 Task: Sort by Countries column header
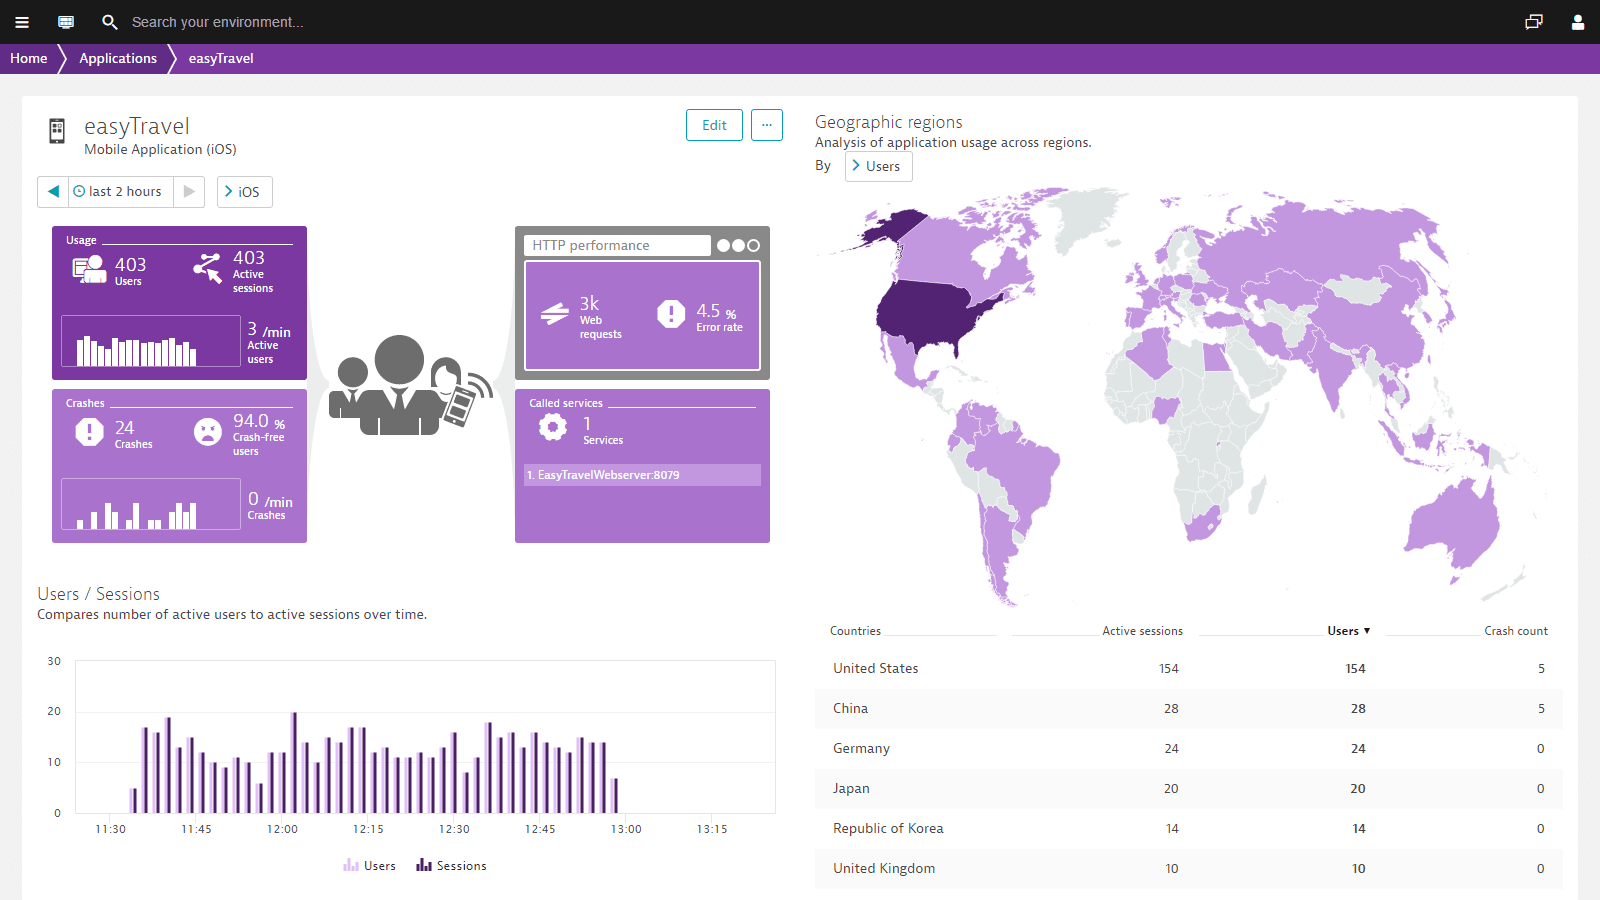855,631
